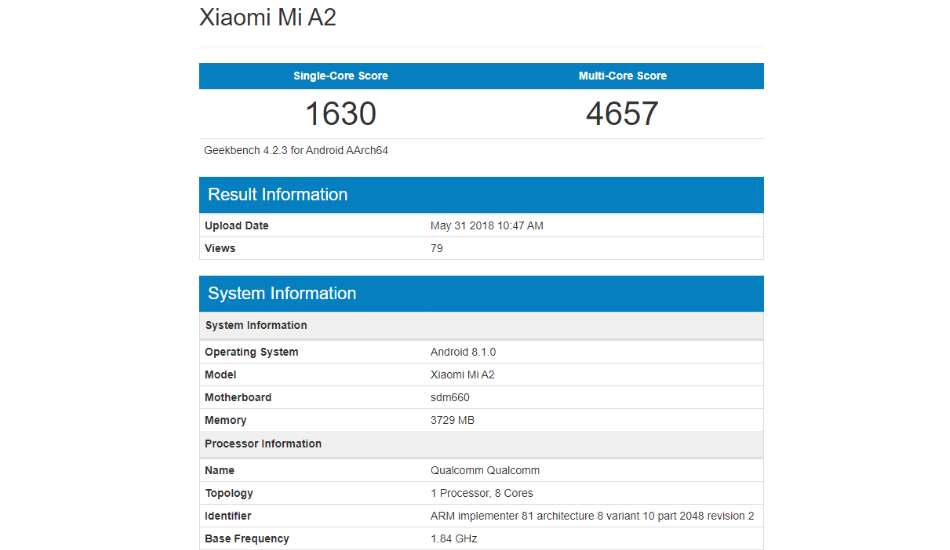This screenshot has width=950, height=550.
Task: Select the 1.84 GHz frequency value
Action: coord(454,538)
